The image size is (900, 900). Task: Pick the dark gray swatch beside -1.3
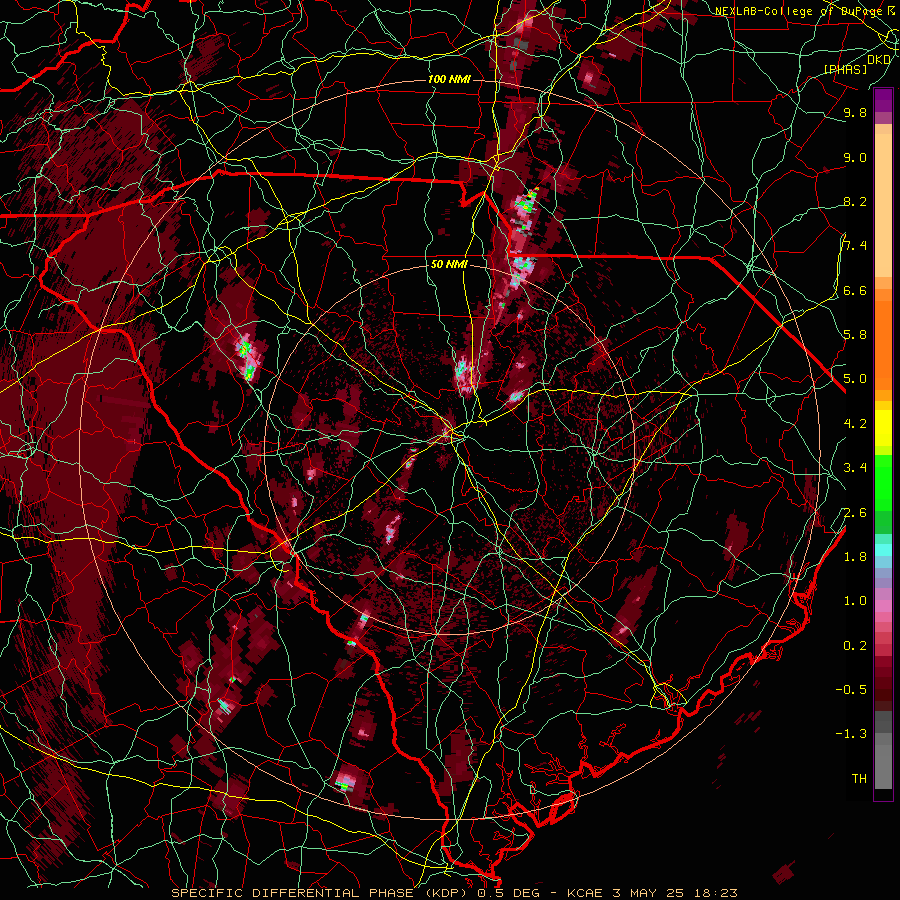pos(883,722)
